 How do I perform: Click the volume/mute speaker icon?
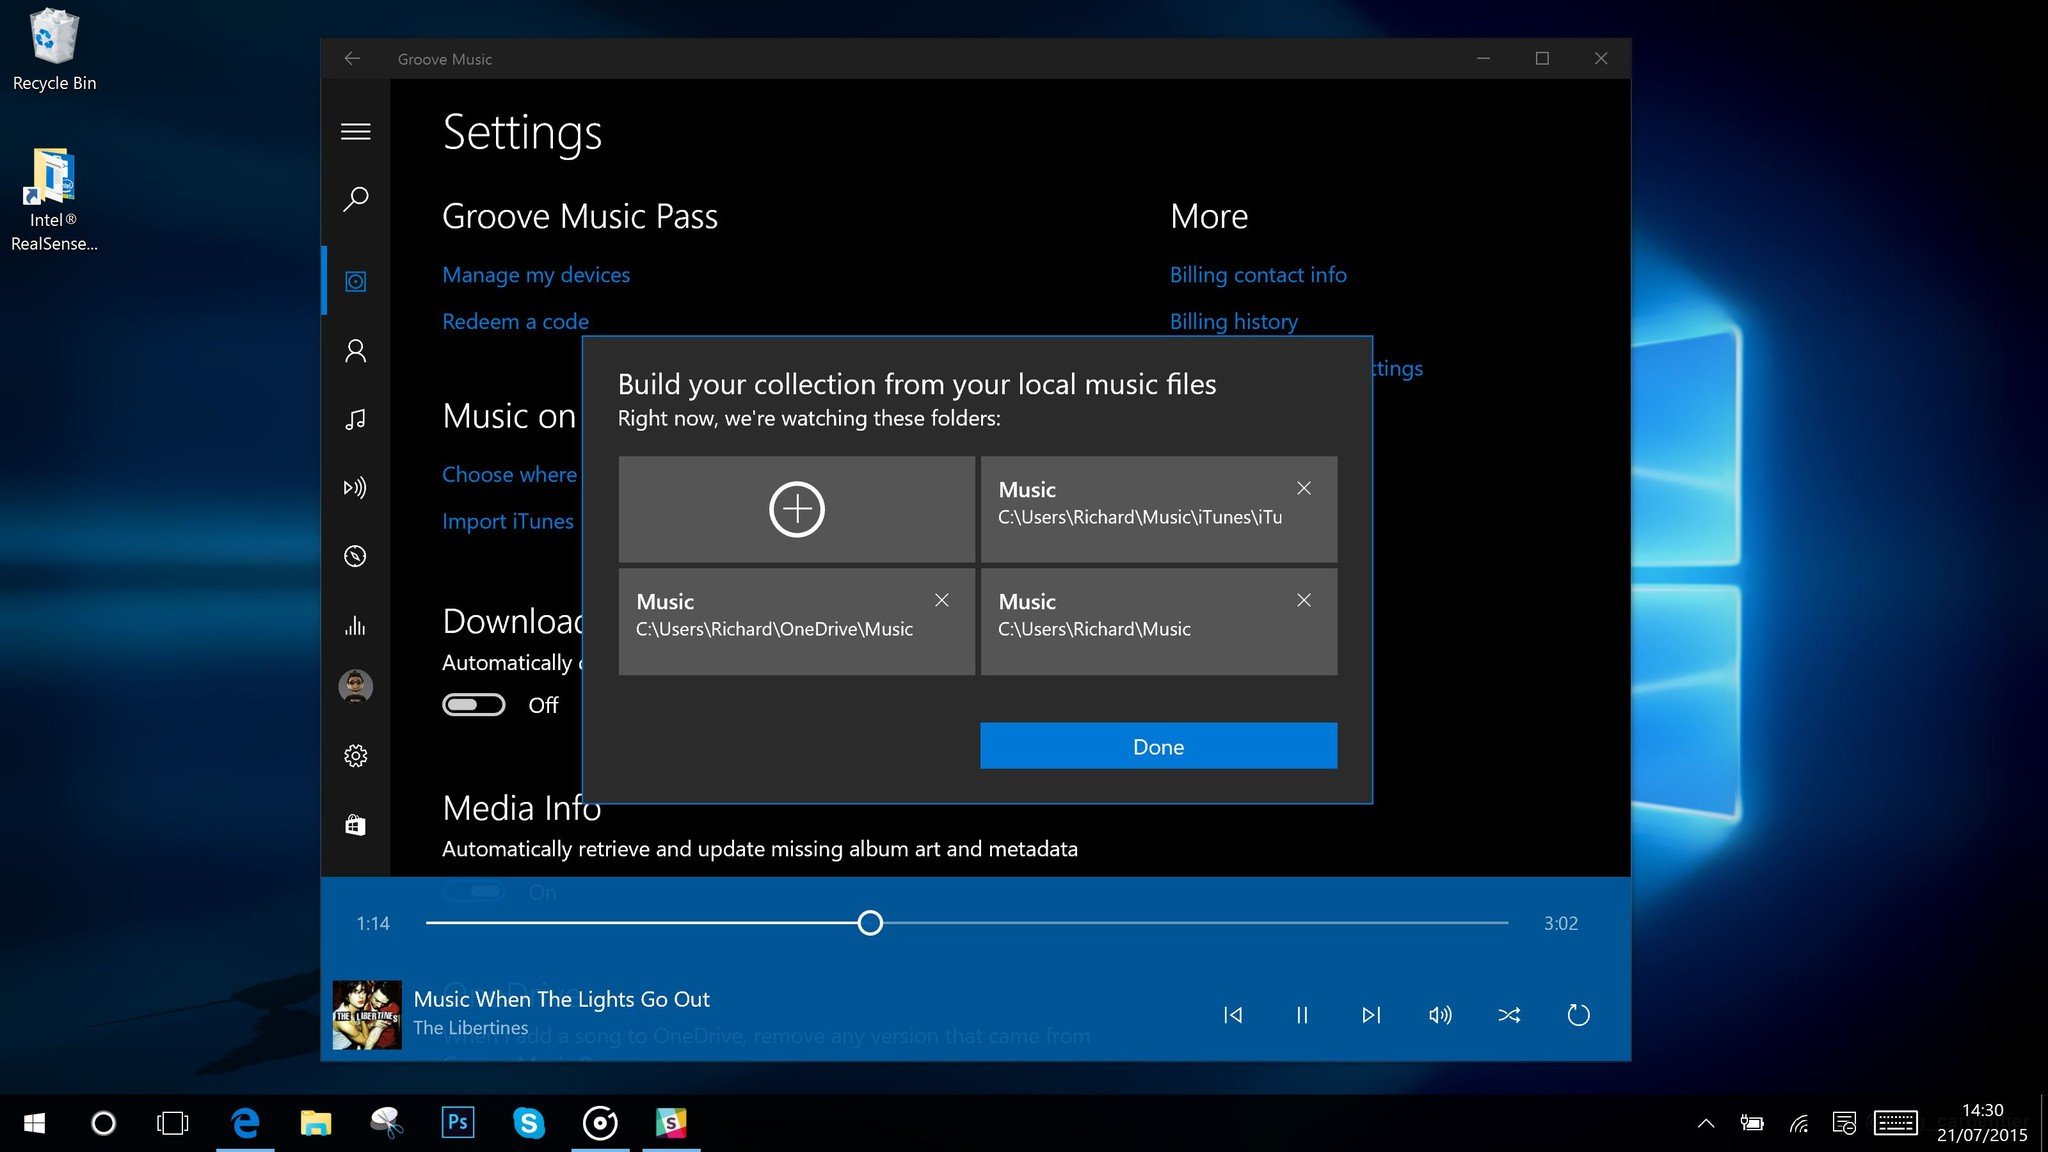[1440, 1014]
